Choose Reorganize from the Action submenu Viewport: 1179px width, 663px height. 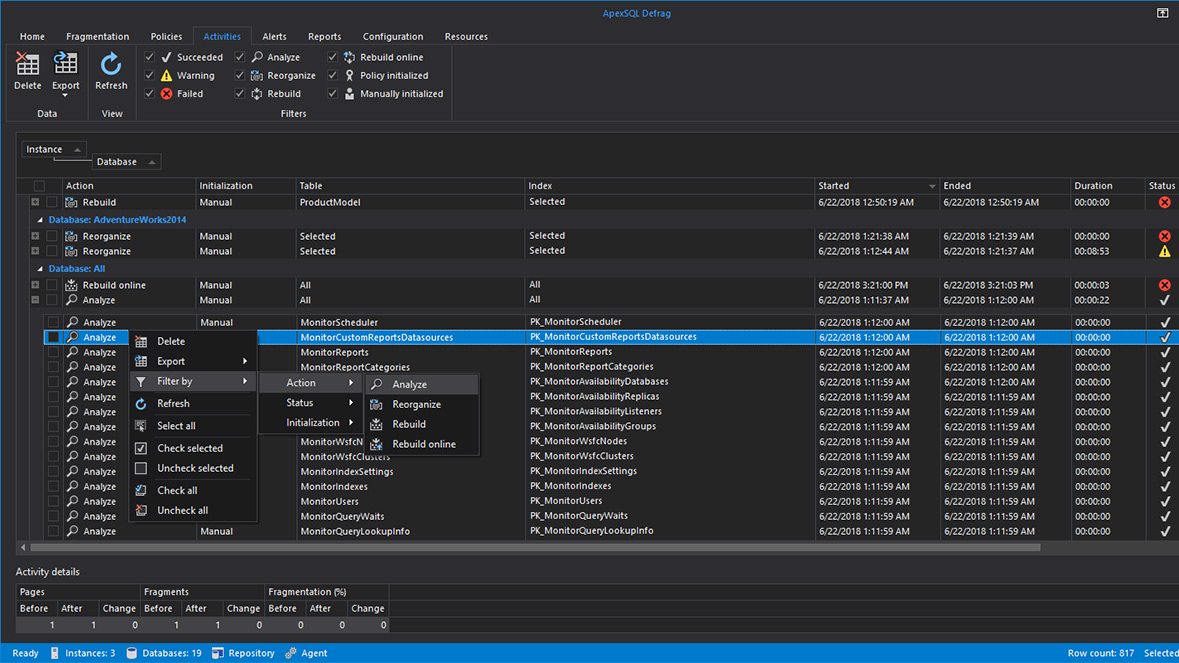tap(417, 405)
